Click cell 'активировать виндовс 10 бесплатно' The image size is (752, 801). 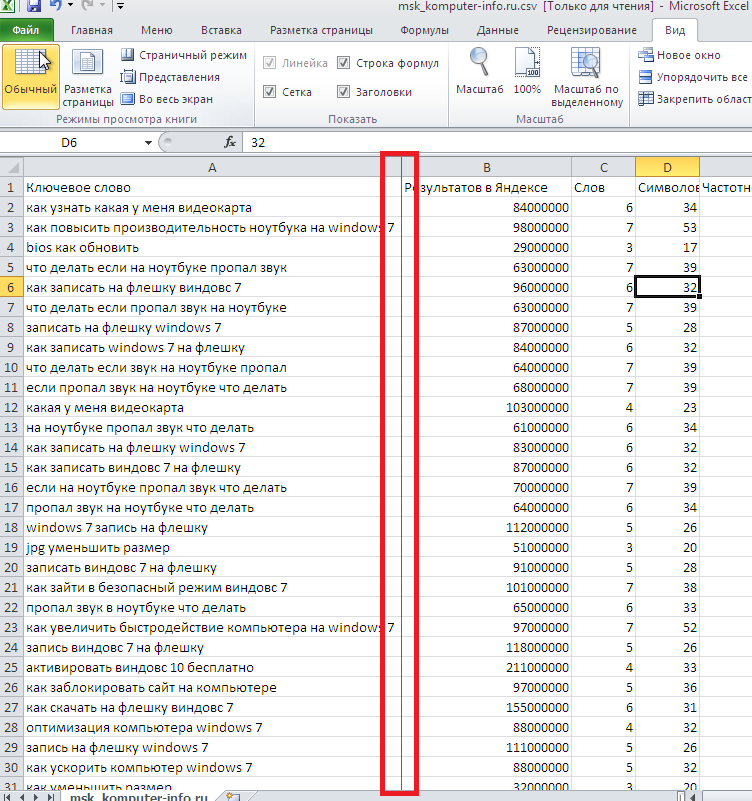(212, 668)
